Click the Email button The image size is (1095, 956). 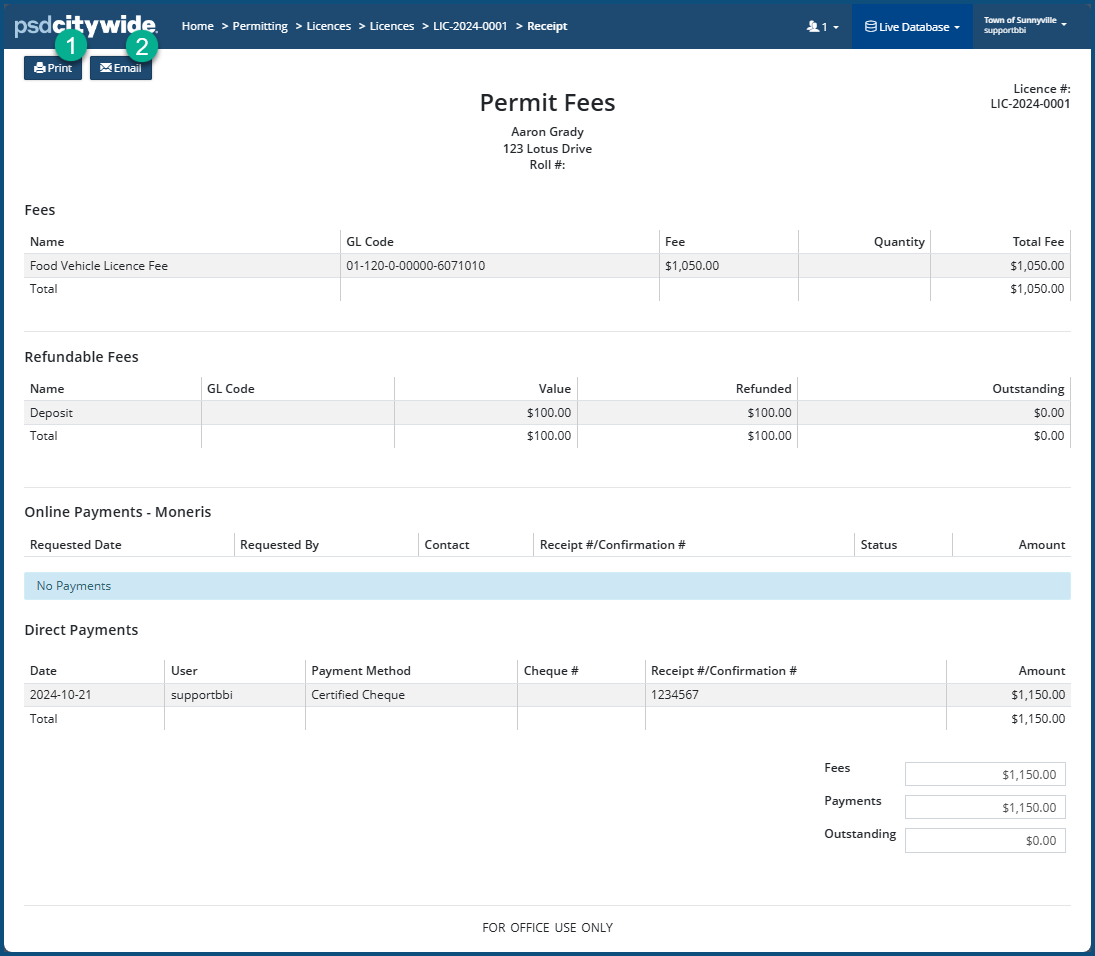coord(120,69)
